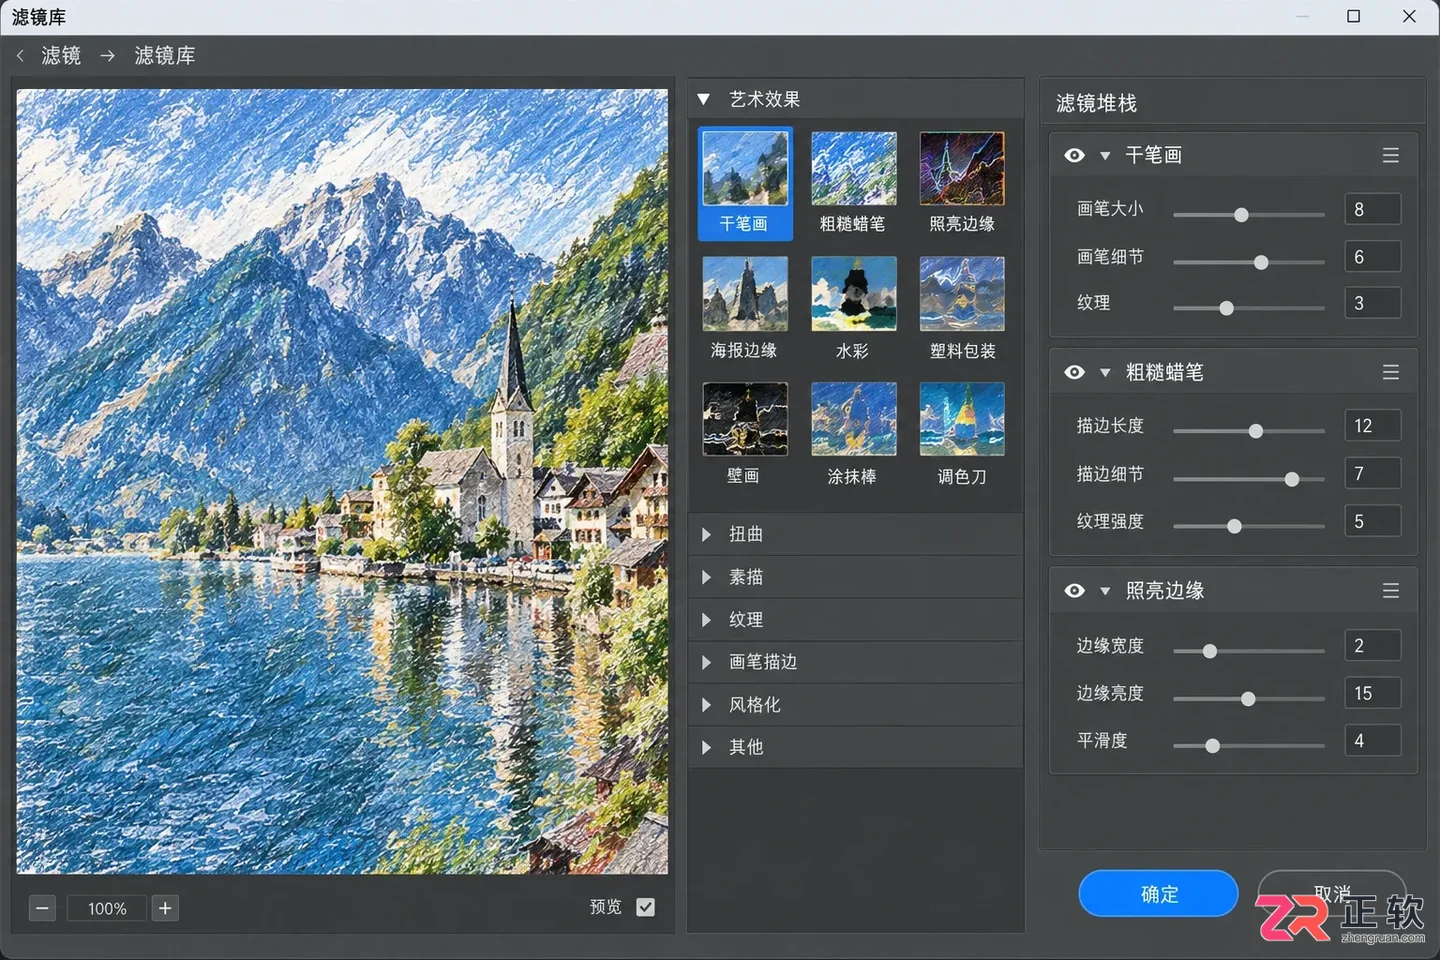The height and width of the screenshot is (960, 1440).
Task: Click the 滤镜库 breadcrumb
Action: tap(165, 56)
